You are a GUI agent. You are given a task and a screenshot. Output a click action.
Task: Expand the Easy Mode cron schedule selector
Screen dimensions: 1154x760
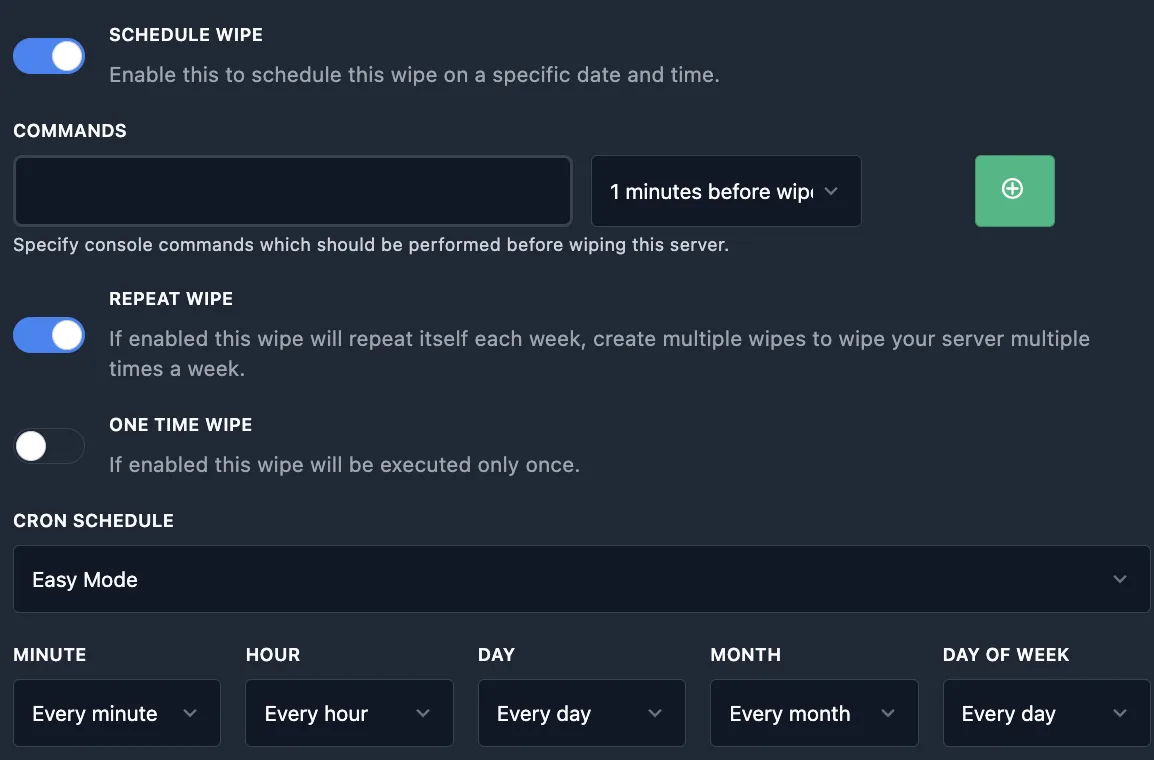[x=580, y=579]
